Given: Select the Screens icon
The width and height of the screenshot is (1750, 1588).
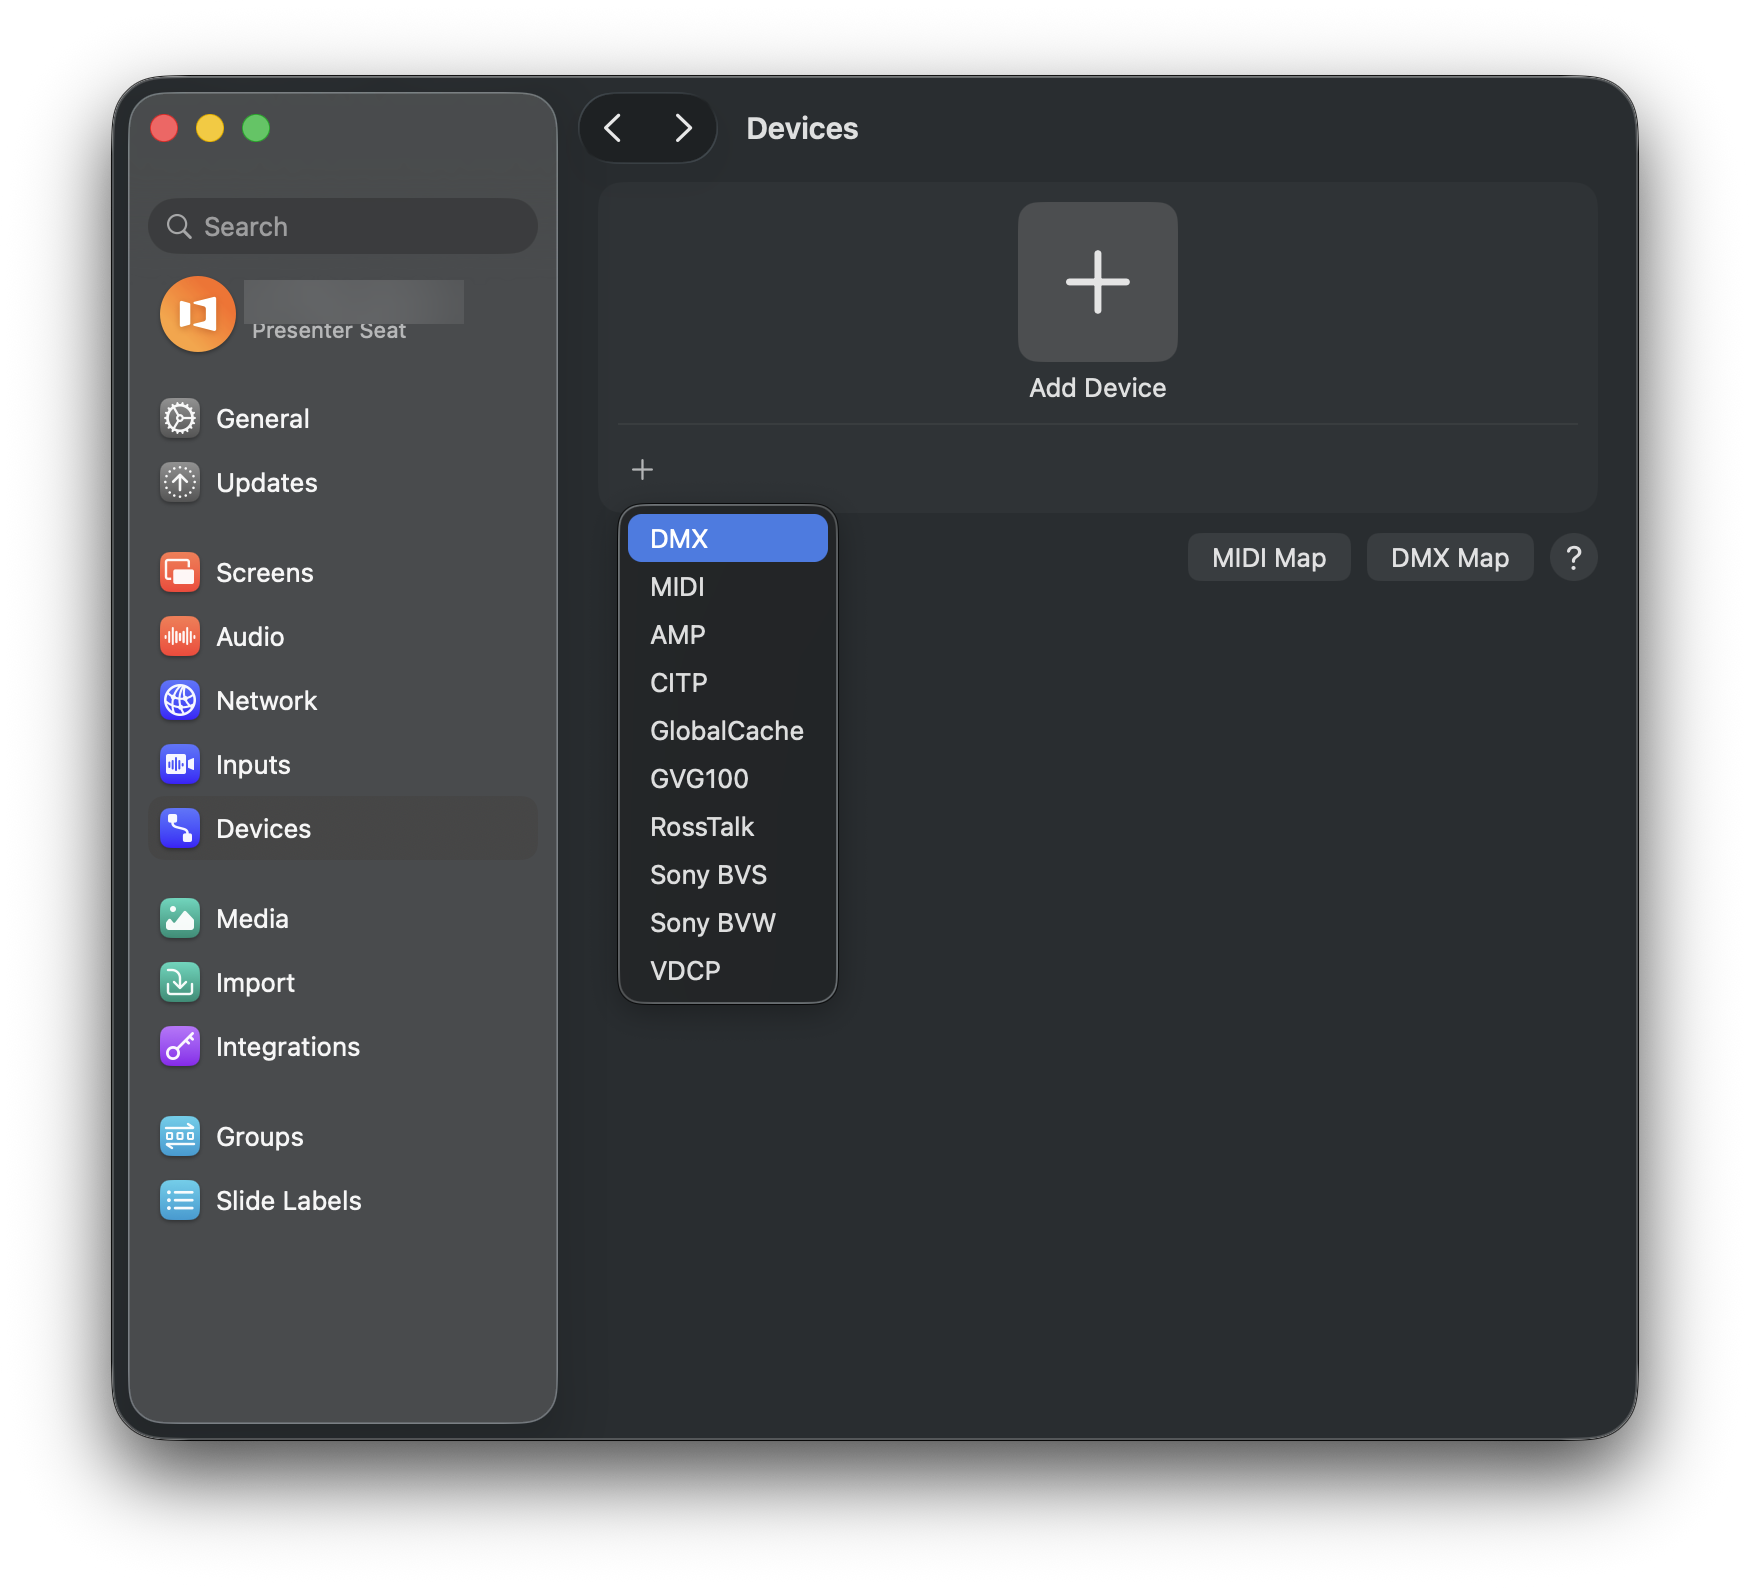Looking at the screenshot, I should (x=180, y=572).
